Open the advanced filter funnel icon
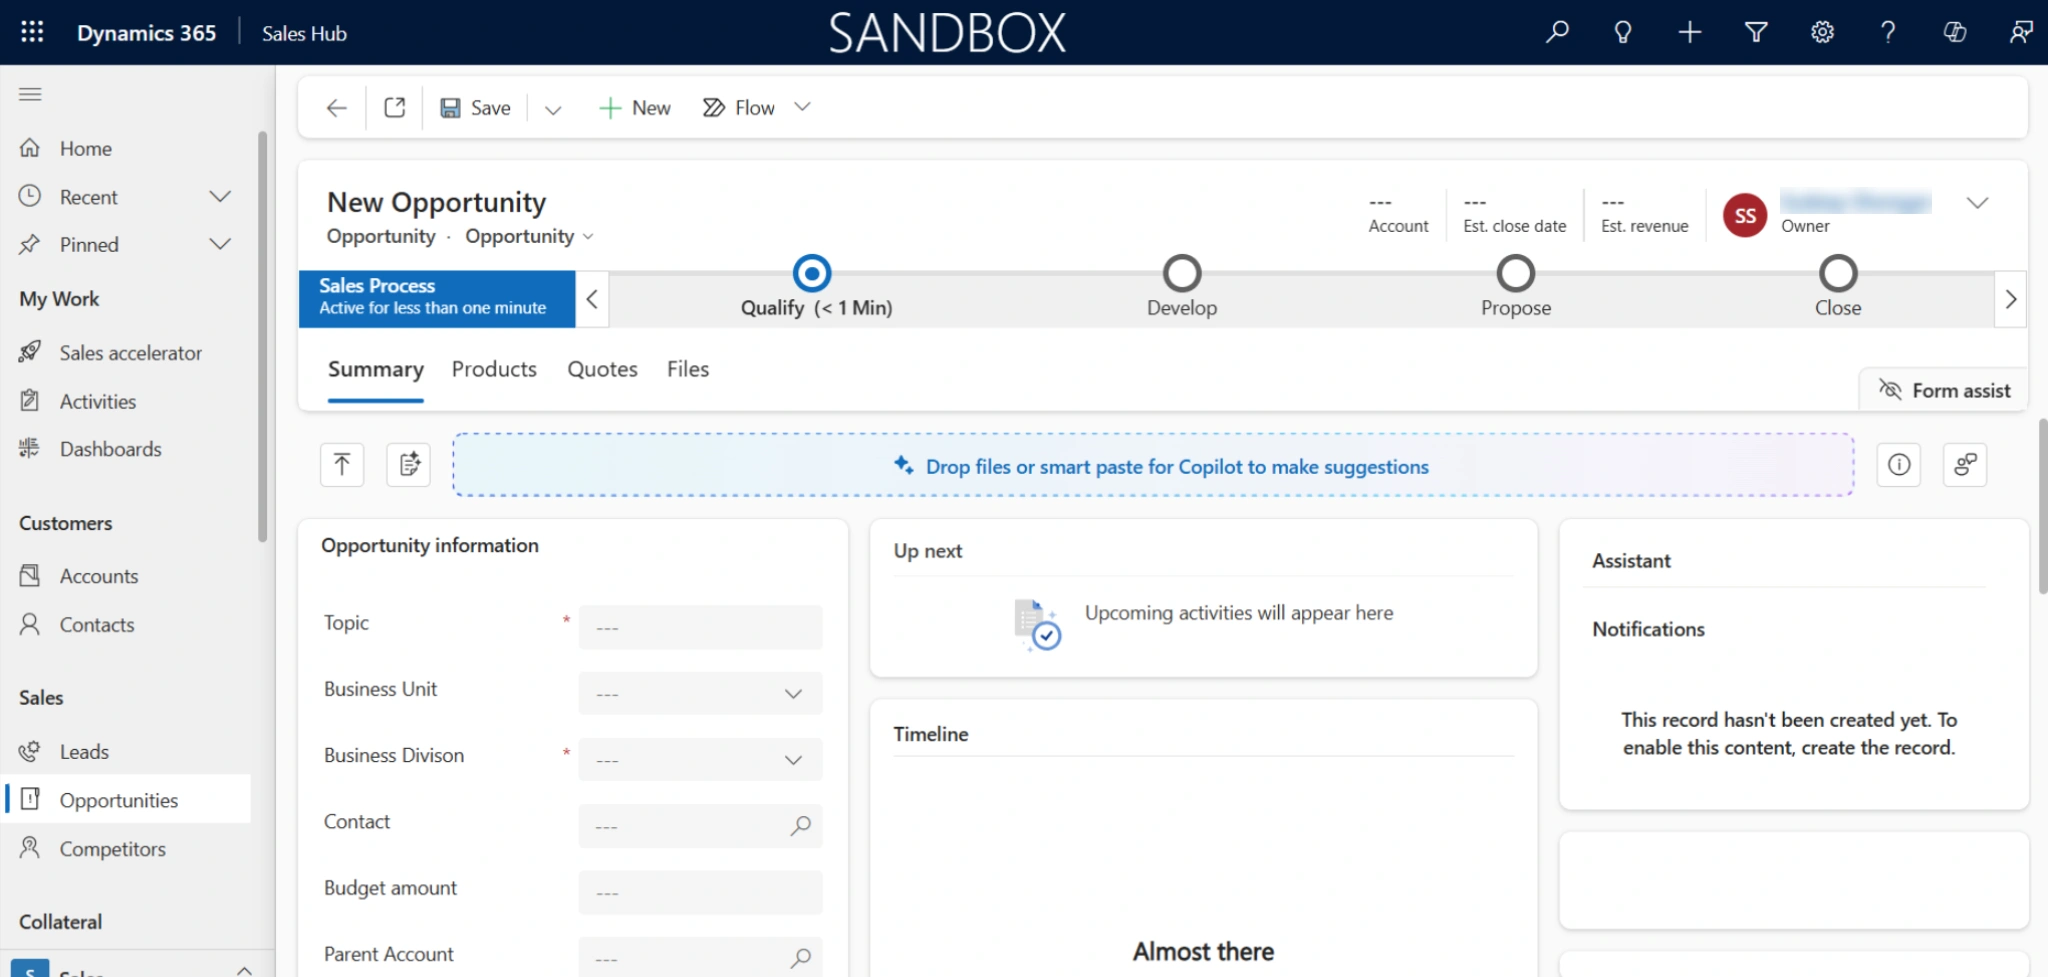 (1755, 32)
